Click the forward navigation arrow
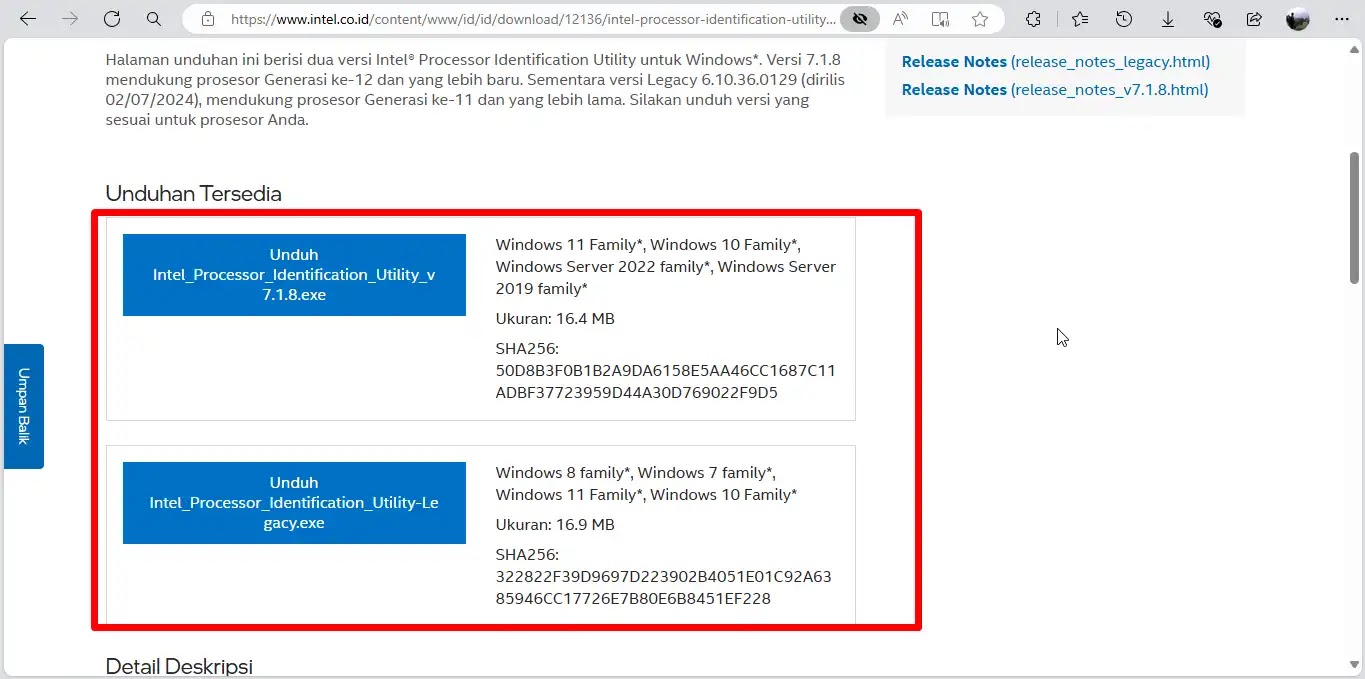The width and height of the screenshot is (1365, 679). coord(70,19)
